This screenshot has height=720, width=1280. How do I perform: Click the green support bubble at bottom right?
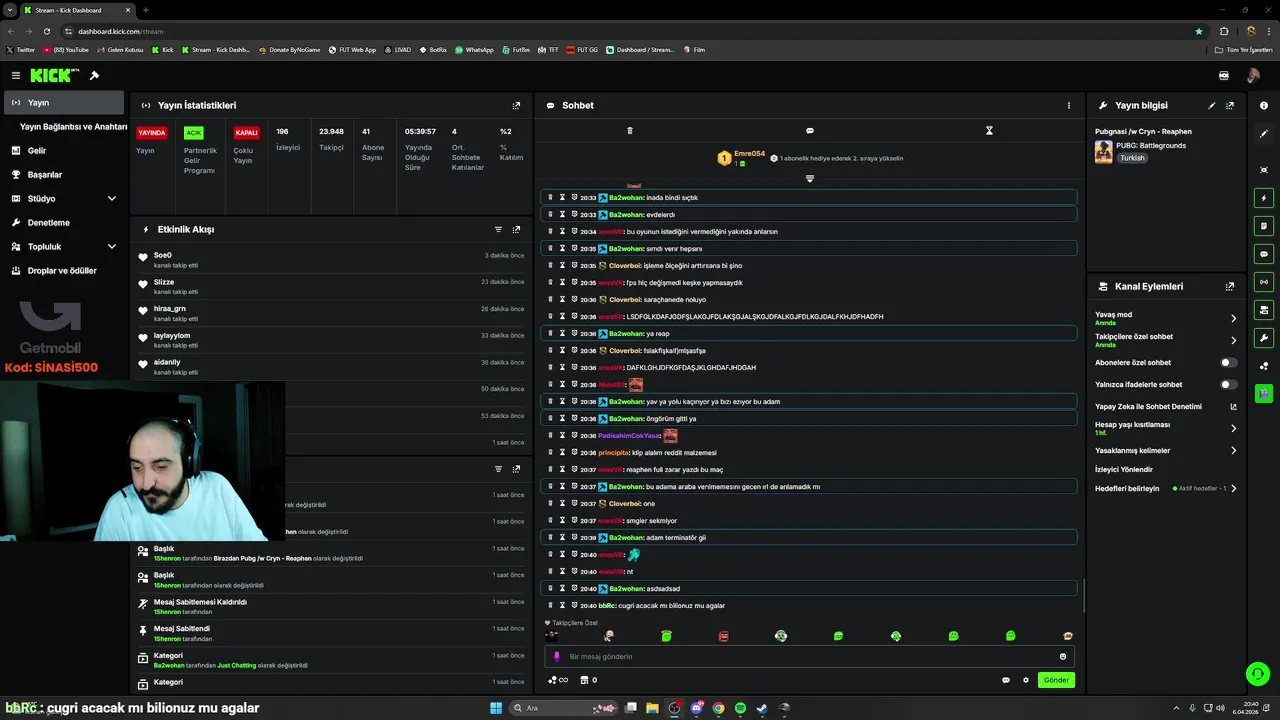tap(1257, 674)
